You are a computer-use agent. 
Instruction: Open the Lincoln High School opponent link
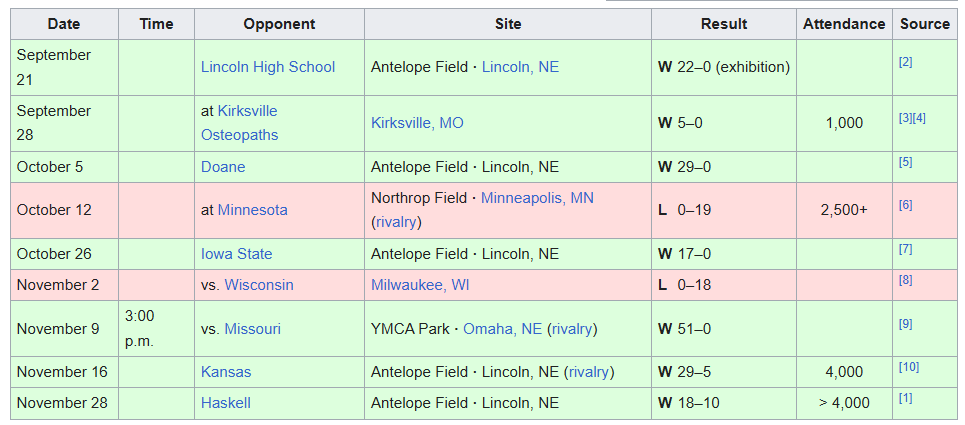[267, 67]
